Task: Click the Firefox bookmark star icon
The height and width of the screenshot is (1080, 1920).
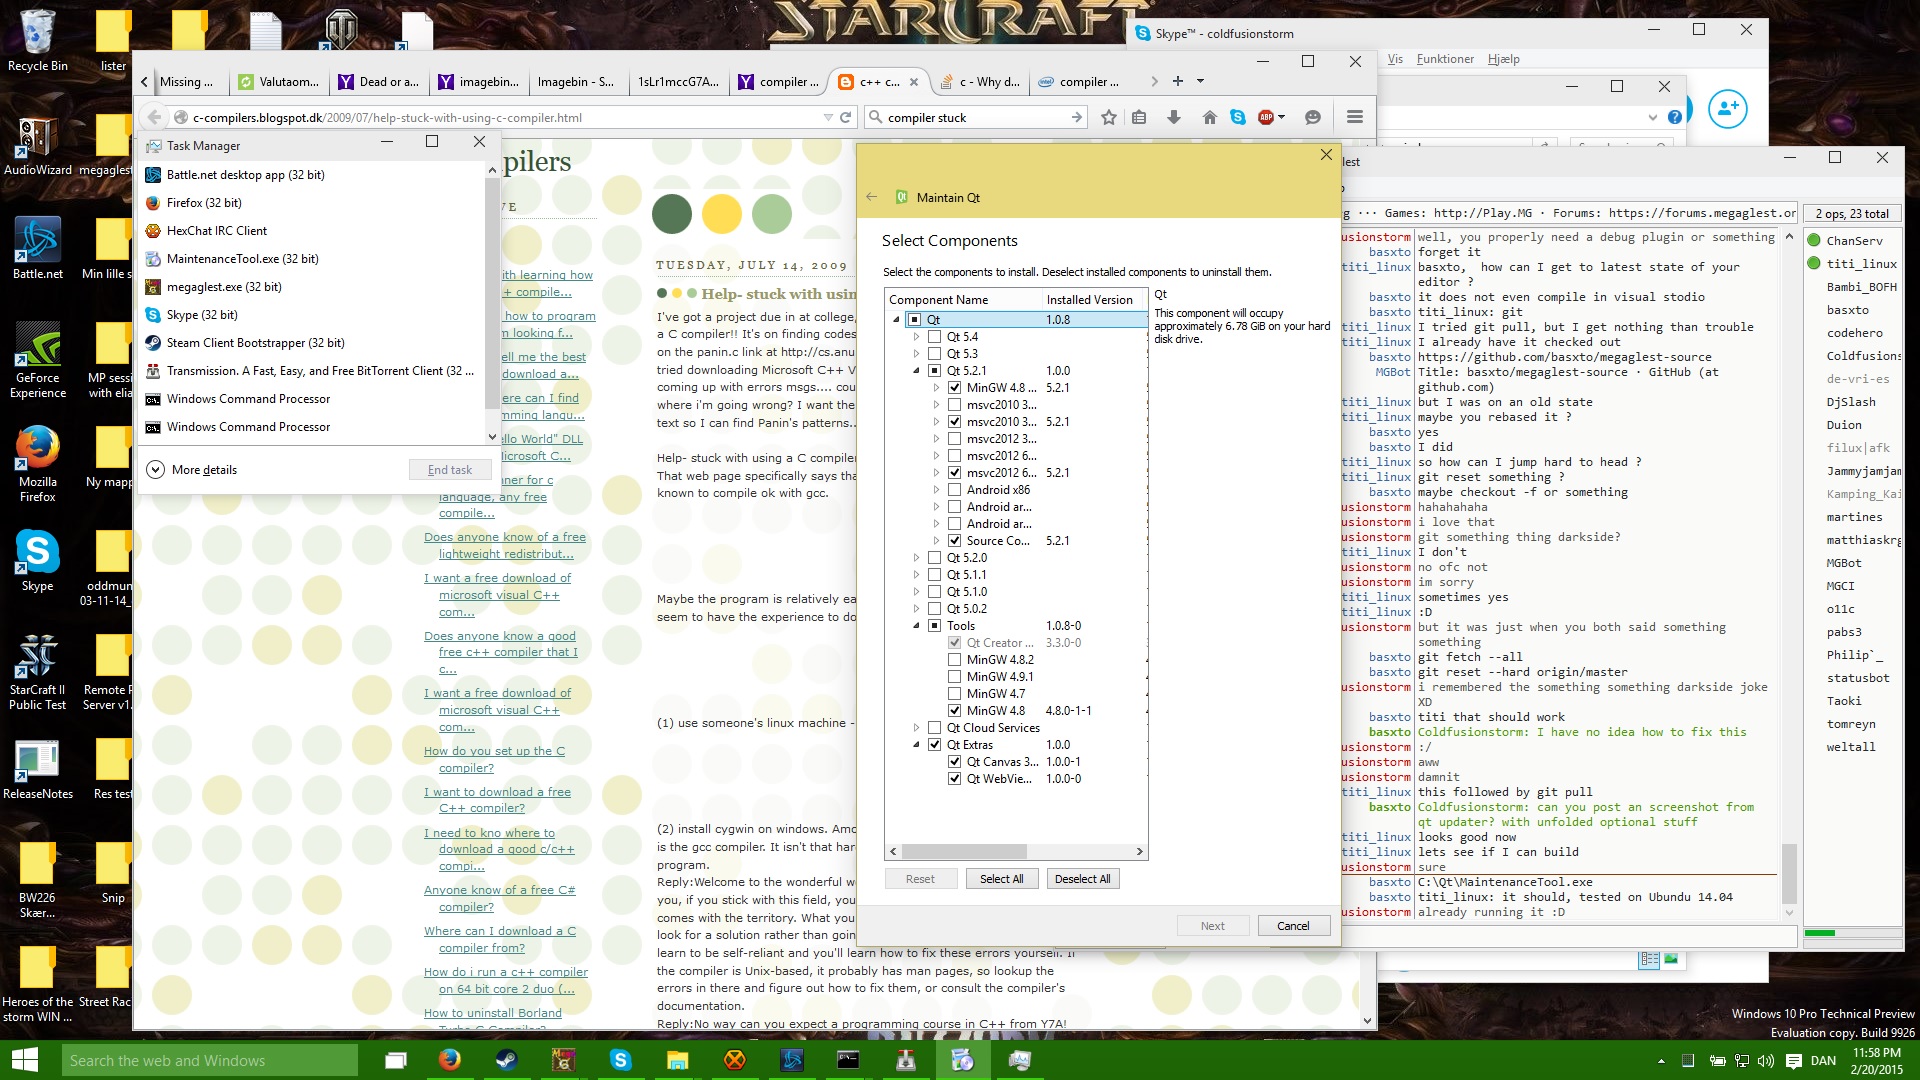Action: click(x=1108, y=118)
